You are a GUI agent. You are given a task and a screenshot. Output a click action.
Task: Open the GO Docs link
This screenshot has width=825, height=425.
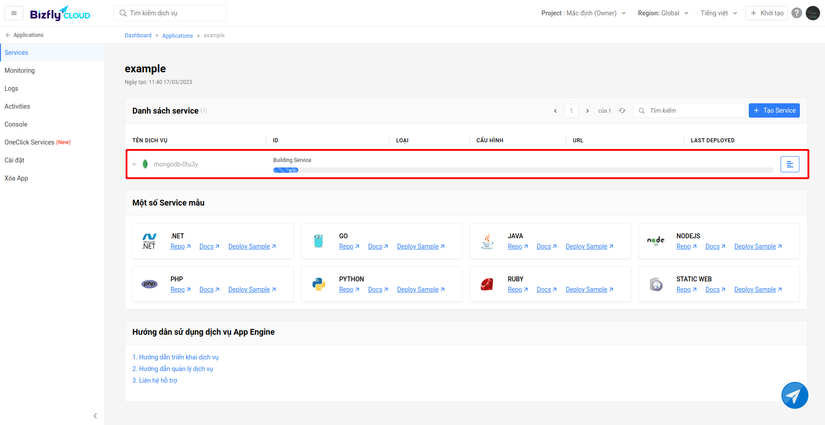pos(378,246)
